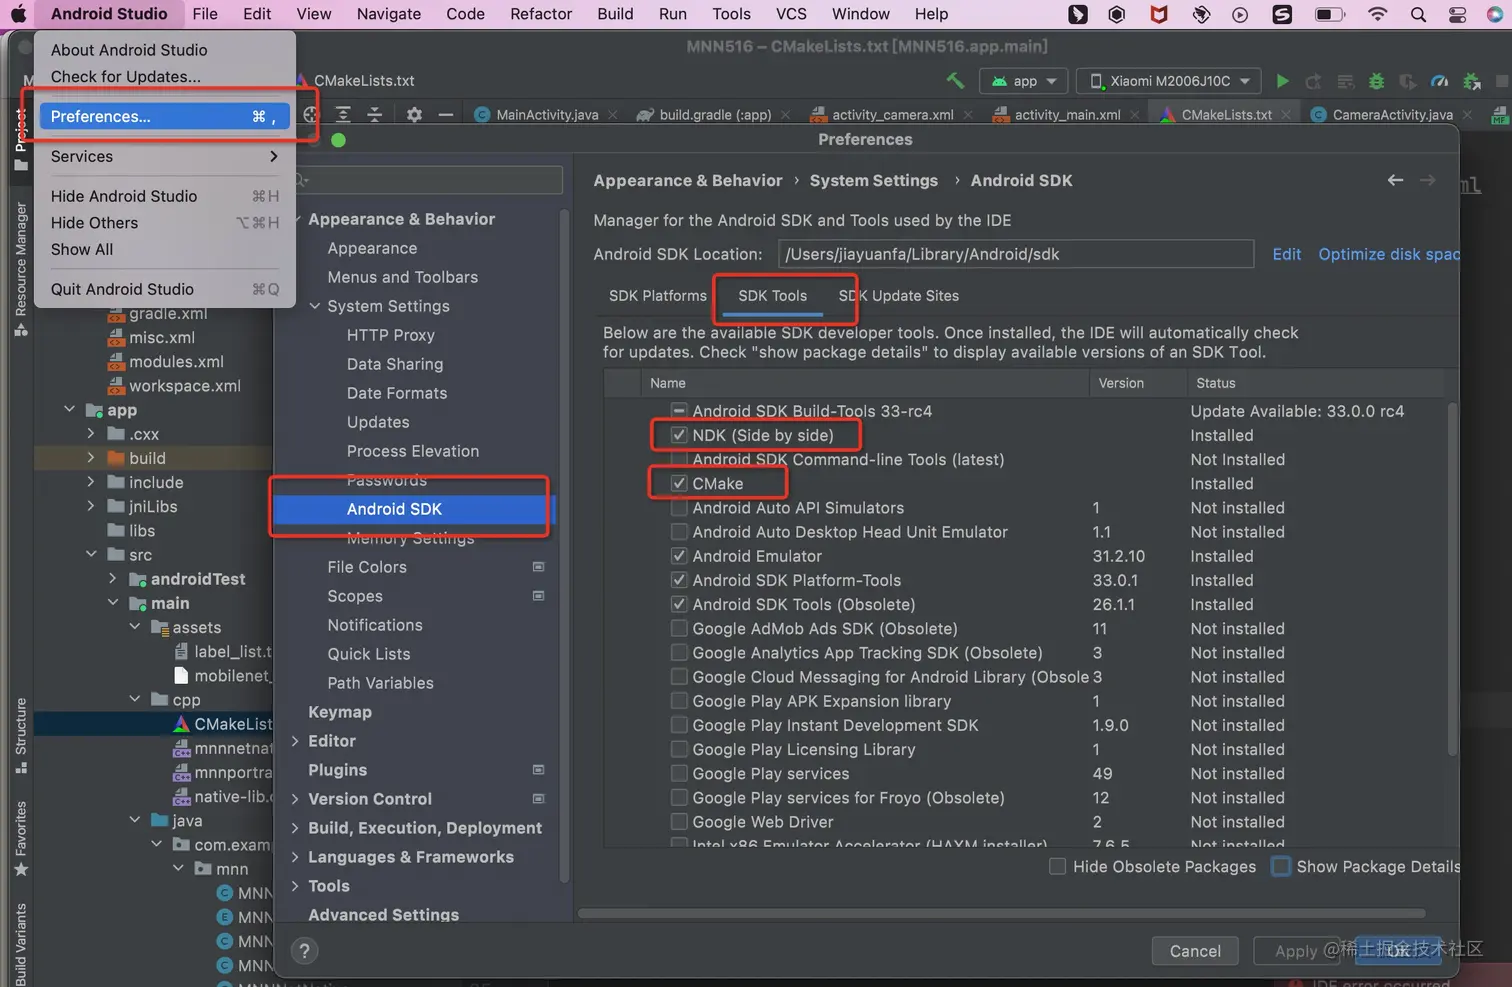Open the app run configuration dropdown
The height and width of the screenshot is (987, 1512).
[1024, 81]
